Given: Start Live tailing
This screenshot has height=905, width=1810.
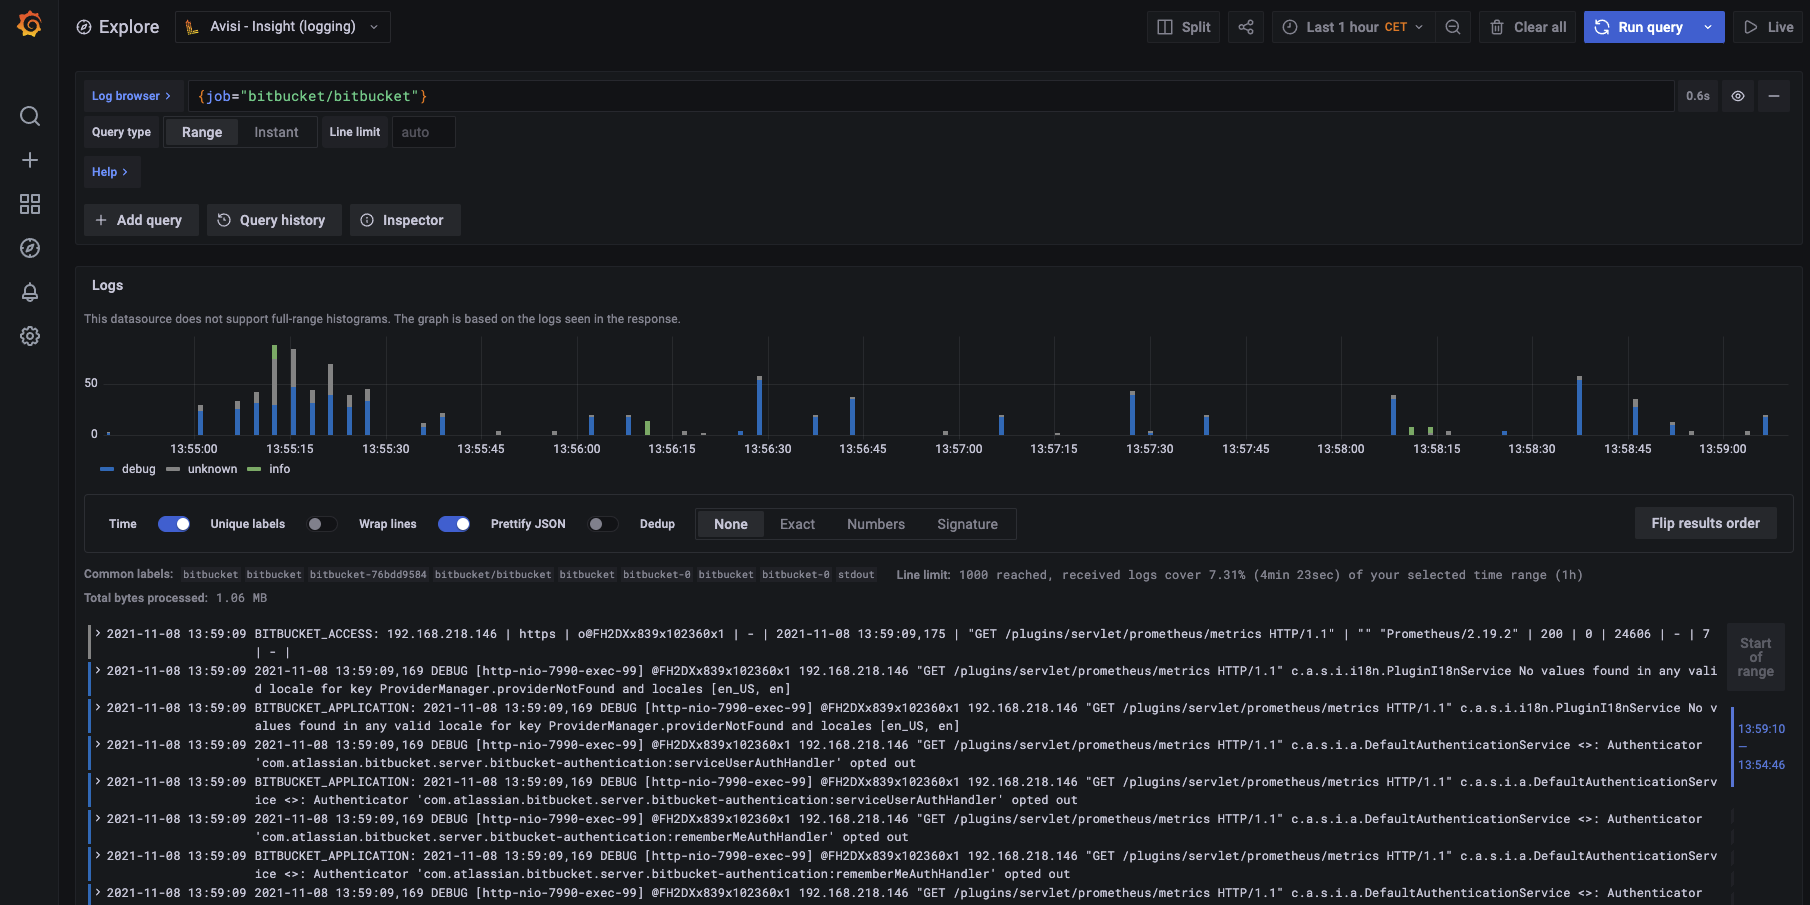Looking at the screenshot, I should (1768, 27).
